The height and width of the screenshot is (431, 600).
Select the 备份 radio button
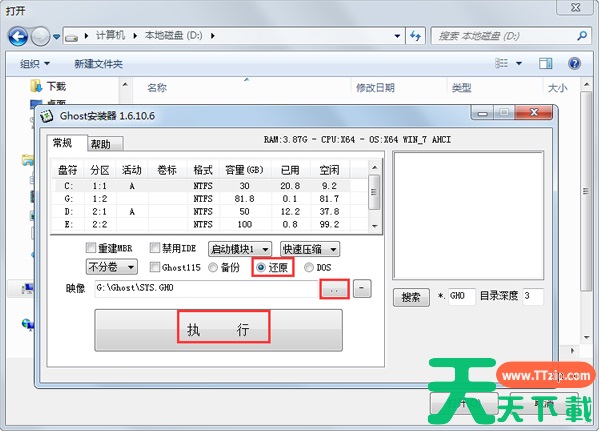pyautogui.click(x=213, y=268)
